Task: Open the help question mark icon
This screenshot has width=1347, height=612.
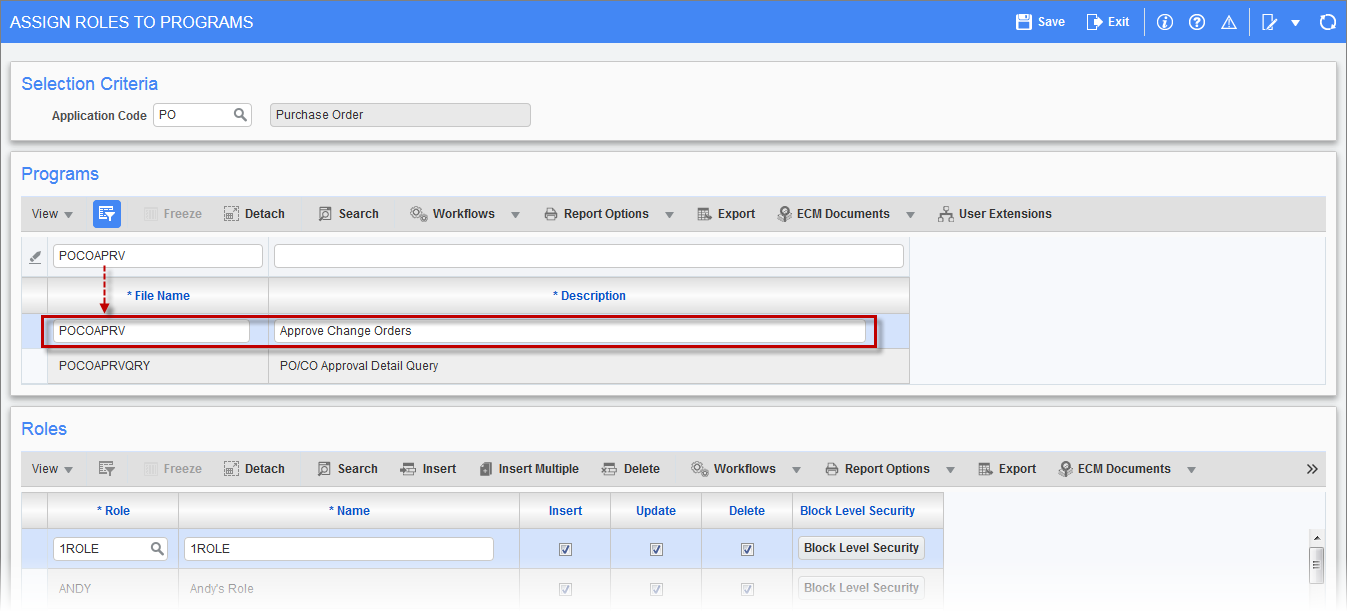Action: (x=1197, y=20)
